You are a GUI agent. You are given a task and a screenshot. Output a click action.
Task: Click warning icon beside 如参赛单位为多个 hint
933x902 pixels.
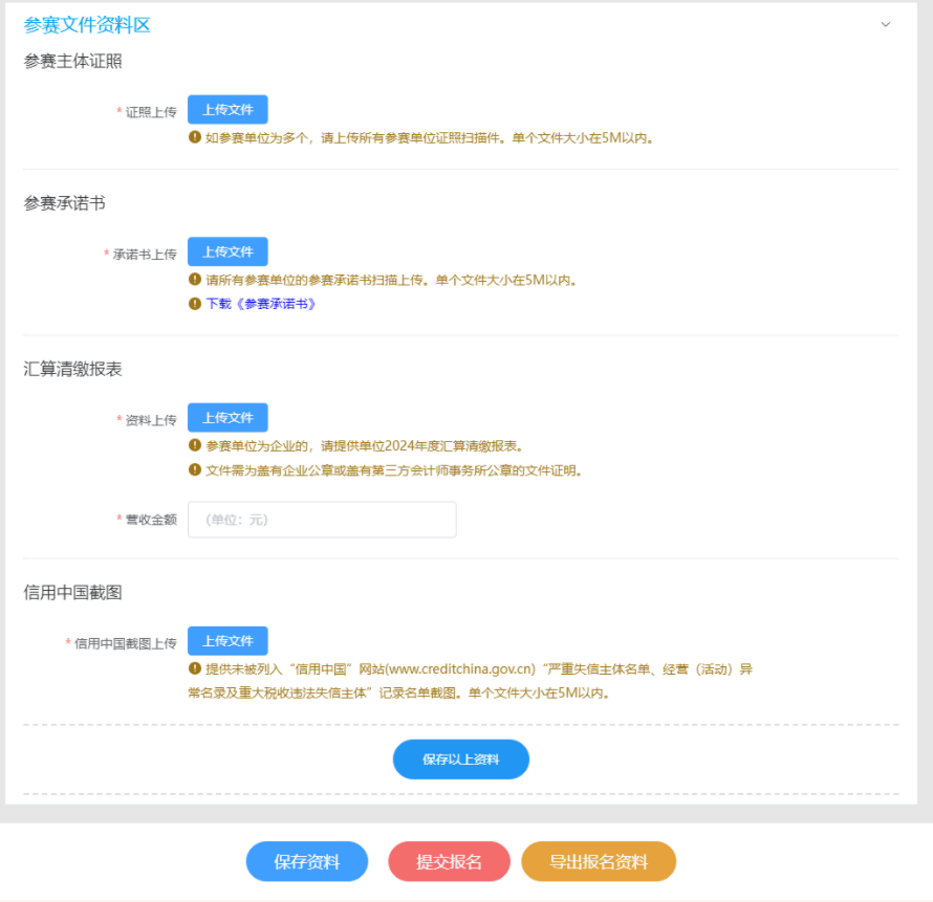(x=195, y=137)
